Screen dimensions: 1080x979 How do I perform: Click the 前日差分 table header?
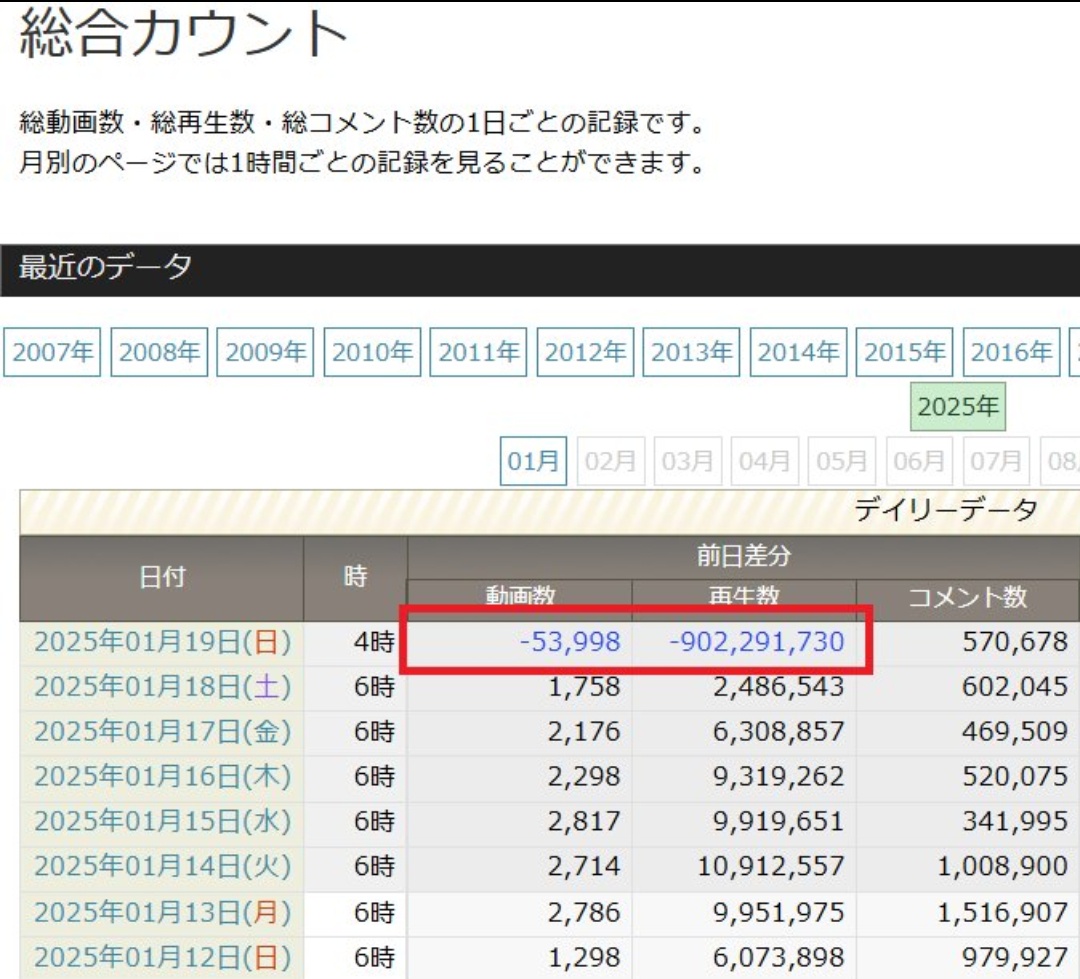744,555
